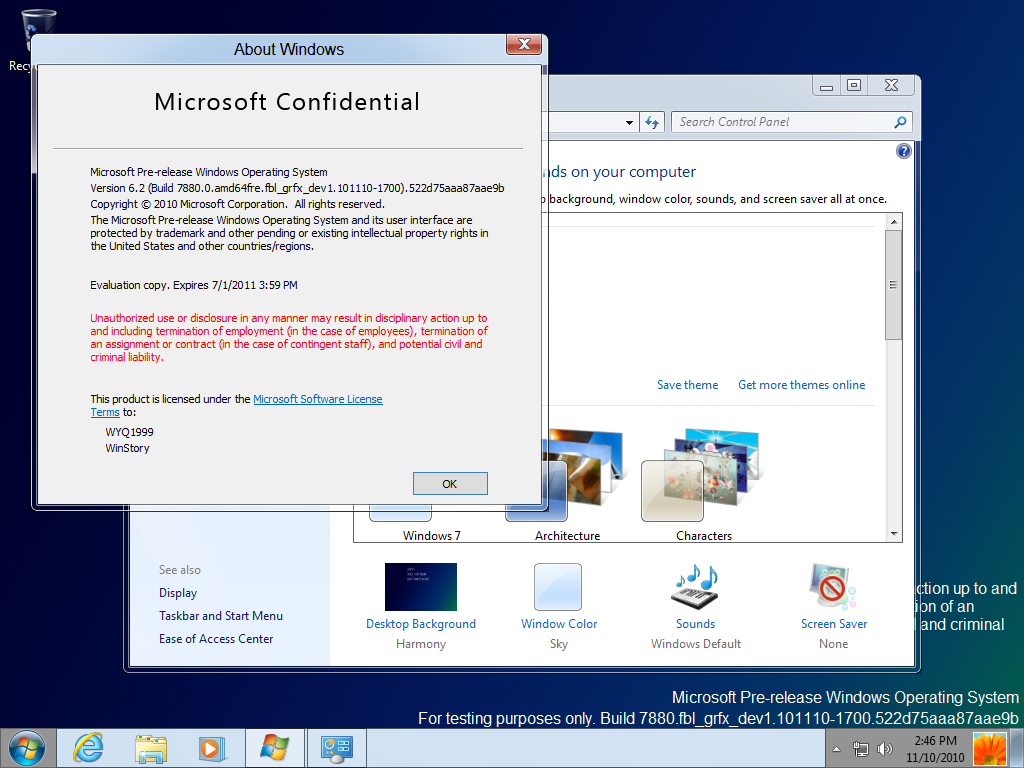Open Ease of Access Center link

click(216, 639)
